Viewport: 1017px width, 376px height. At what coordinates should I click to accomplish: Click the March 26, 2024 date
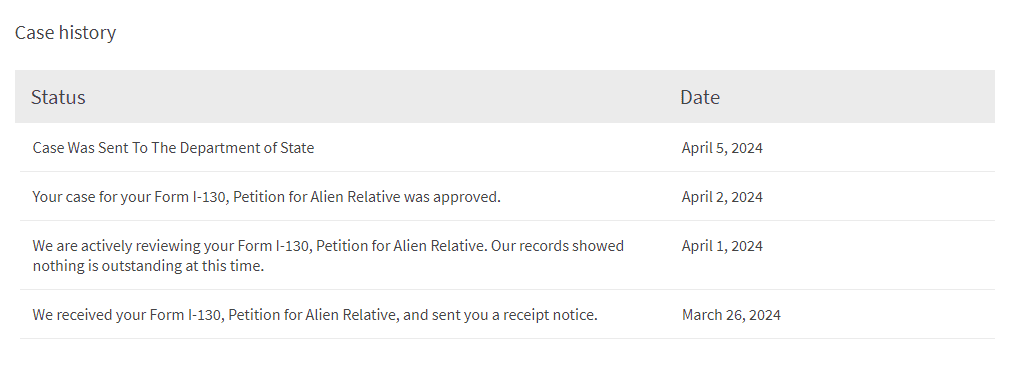pos(731,315)
